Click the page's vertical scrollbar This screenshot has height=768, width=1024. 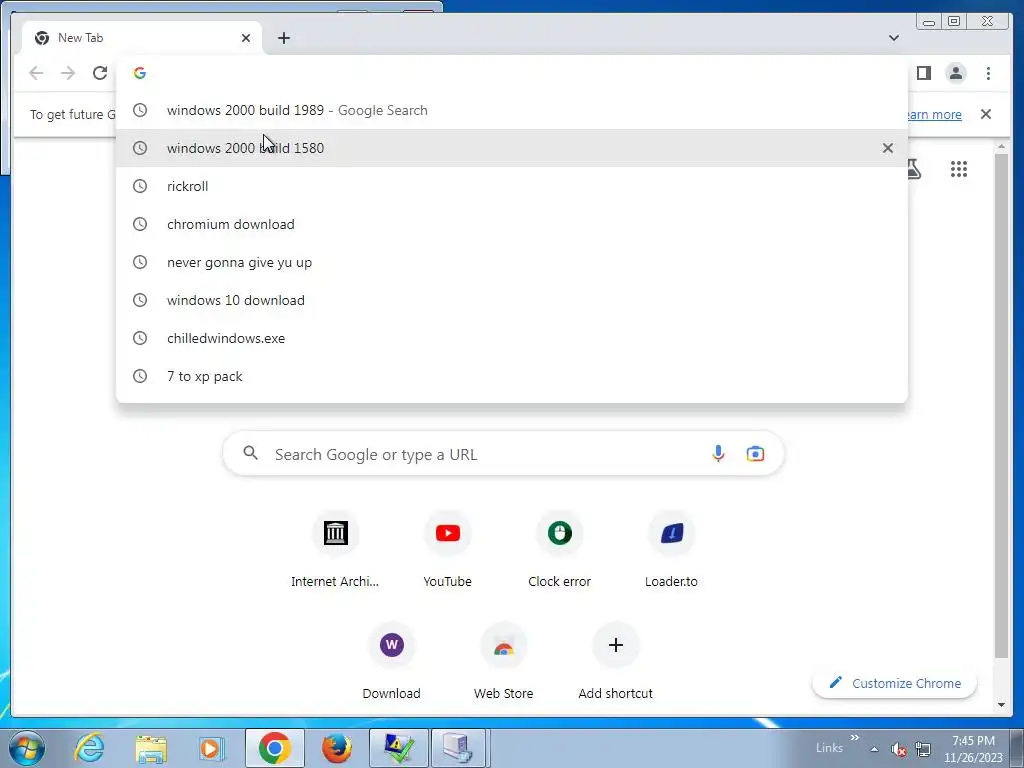(1001, 405)
